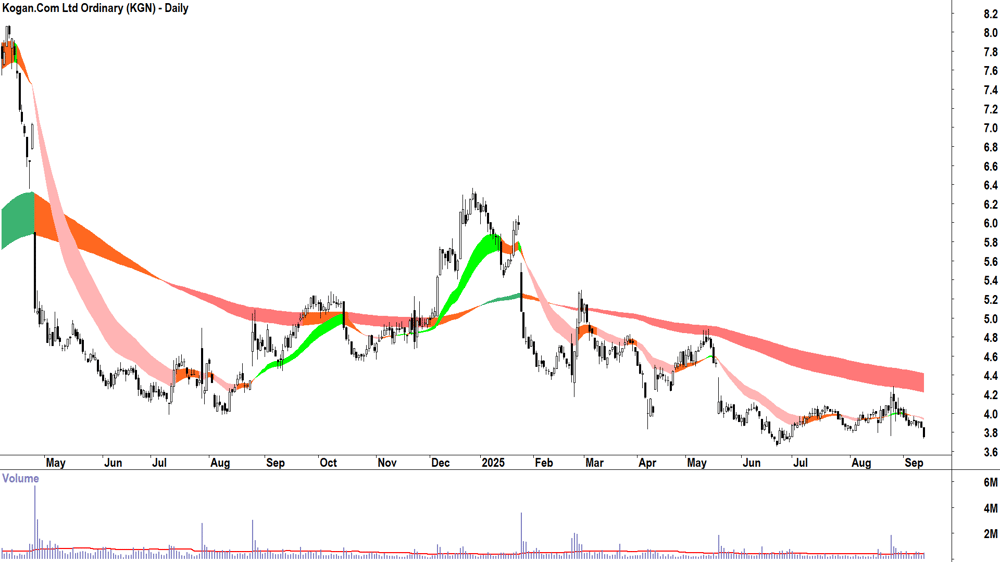Click the 8.0 price axis label
The height and width of the screenshot is (562, 1000).
click(x=990, y=33)
